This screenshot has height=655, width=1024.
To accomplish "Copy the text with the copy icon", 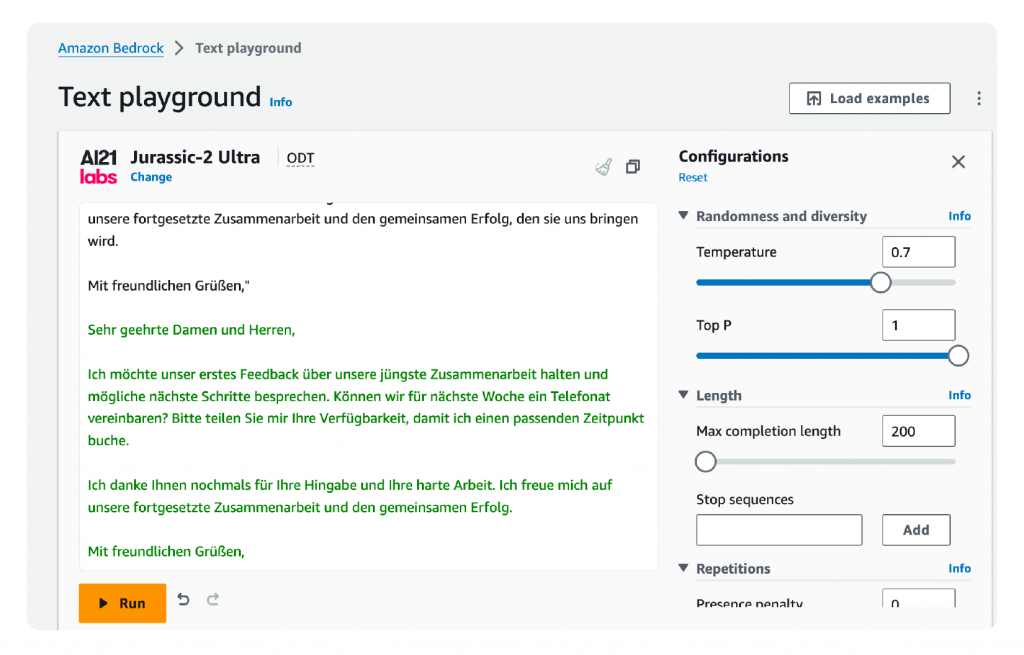I will (633, 166).
